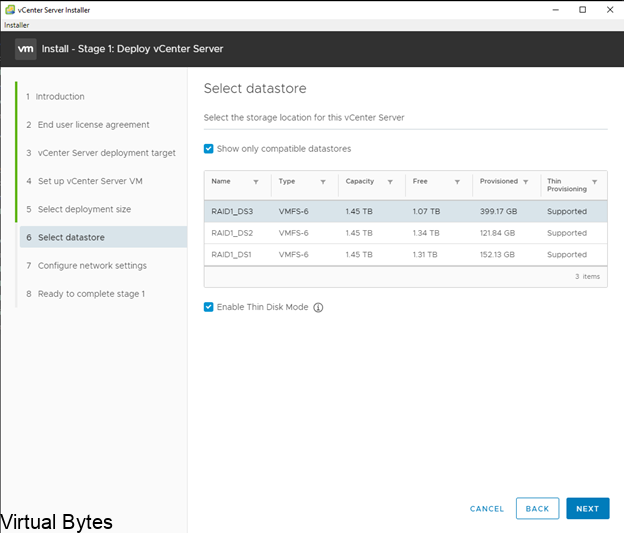Click the vm logo in header
The image size is (624, 533).
pos(26,49)
